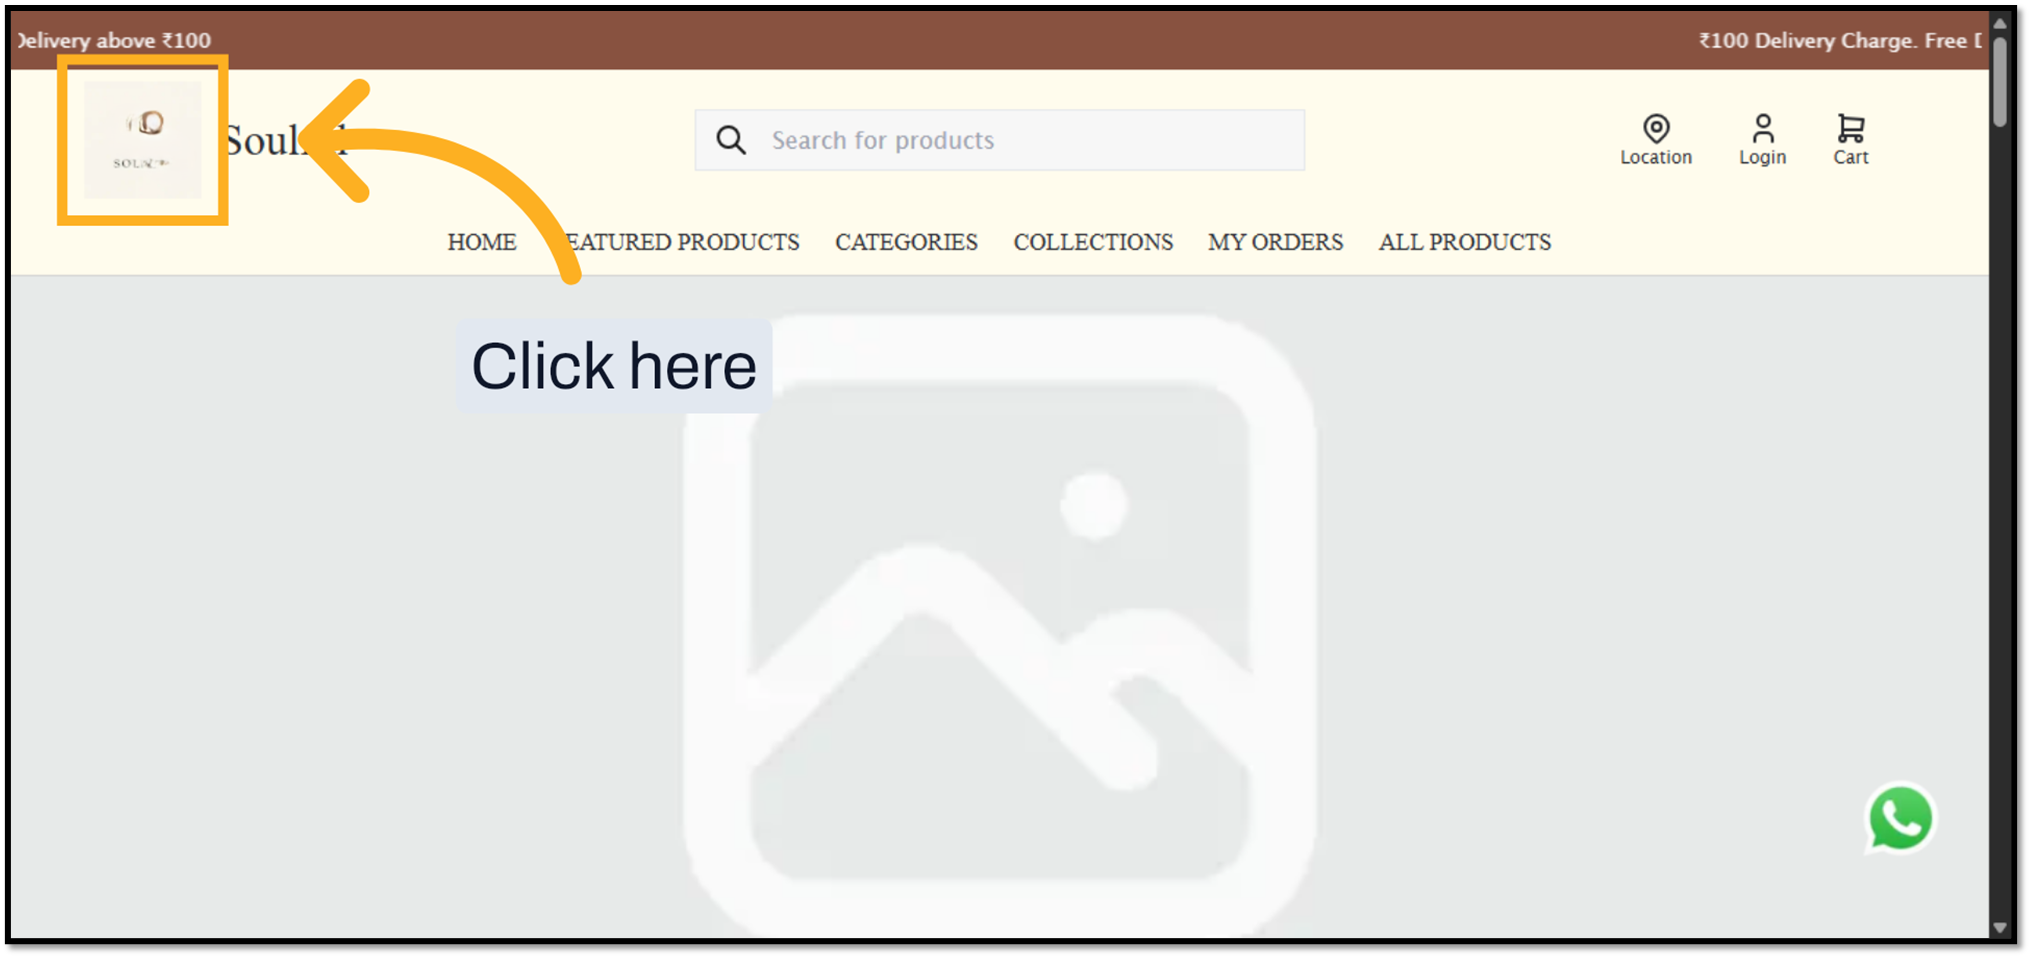Focus the Search for products field

[1000, 140]
